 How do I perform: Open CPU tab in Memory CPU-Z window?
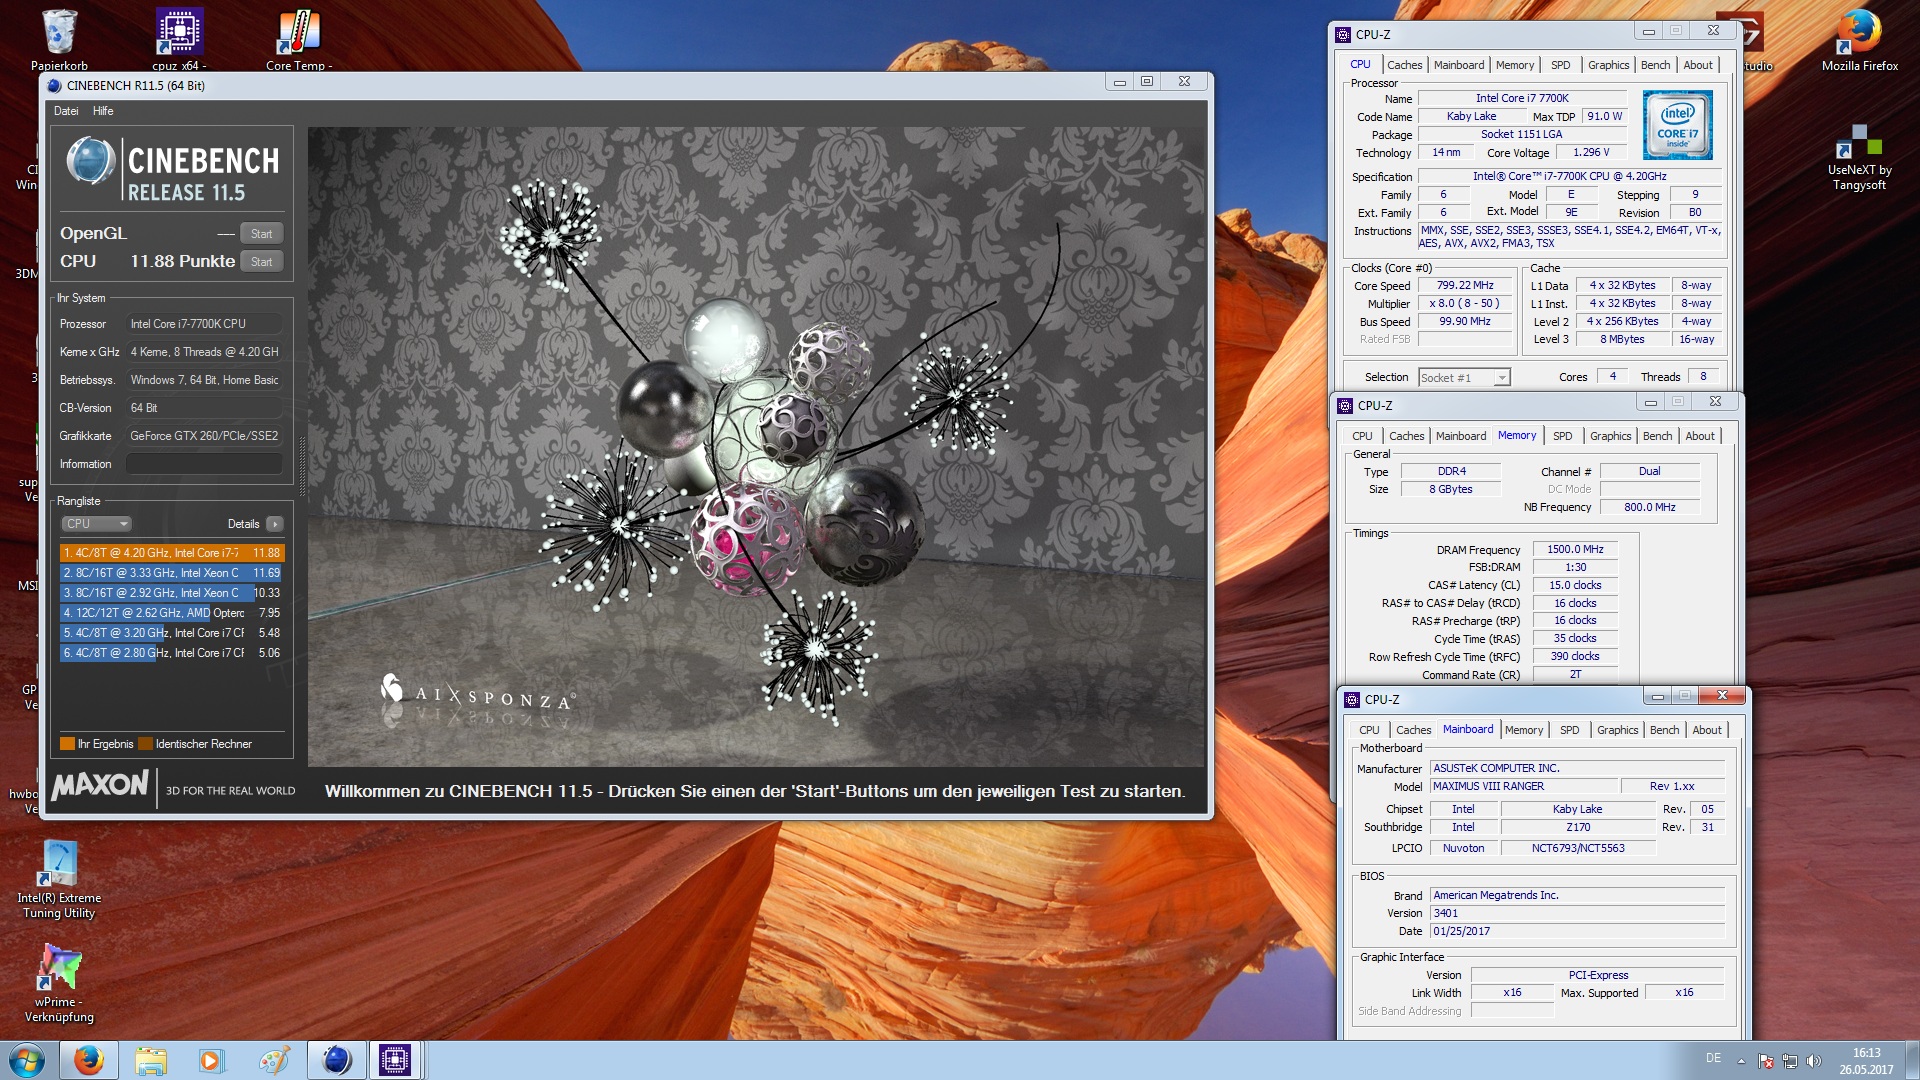click(x=1362, y=436)
